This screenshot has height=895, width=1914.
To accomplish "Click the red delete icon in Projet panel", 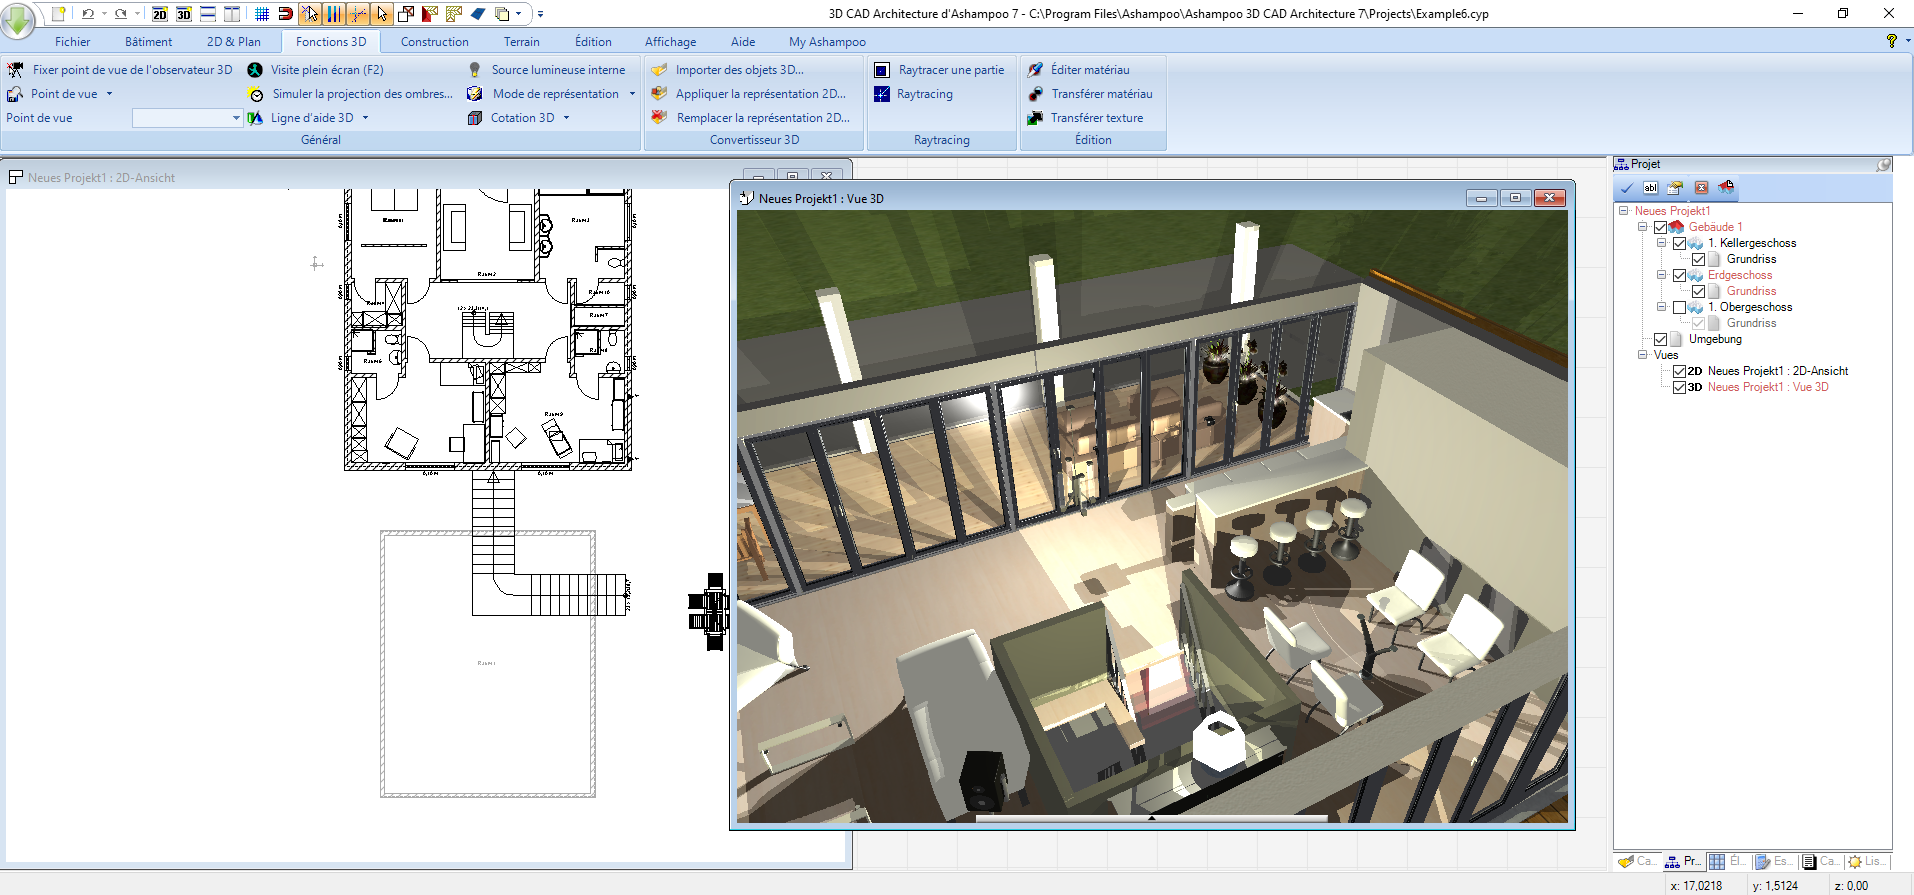I will click(1701, 188).
